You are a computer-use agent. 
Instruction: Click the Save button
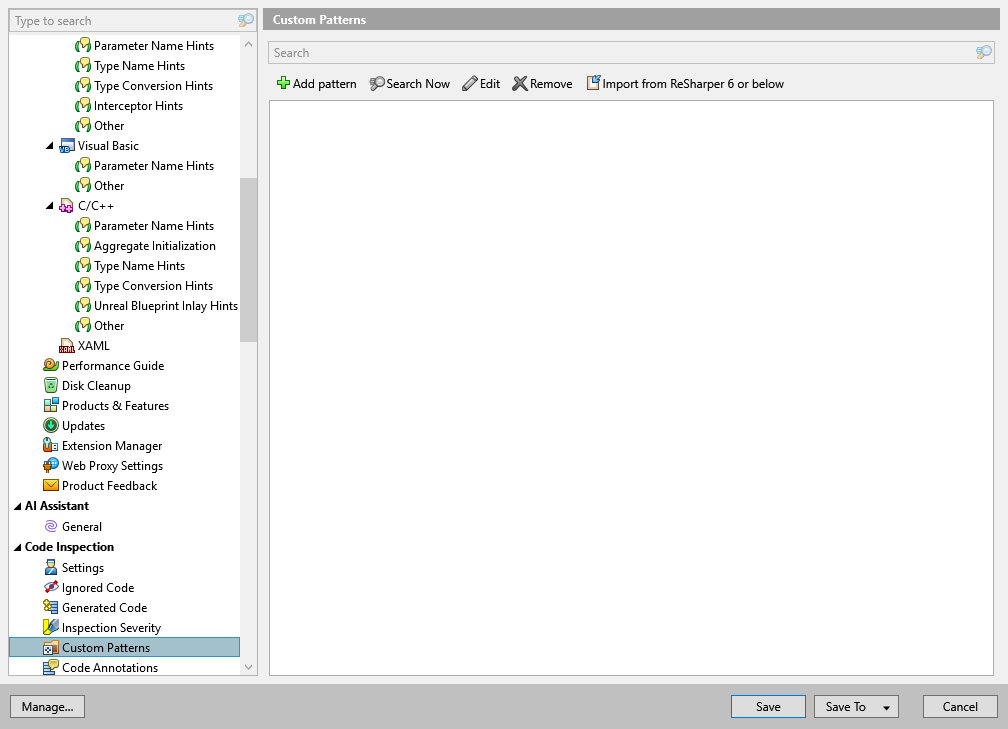[x=767, y=706]
